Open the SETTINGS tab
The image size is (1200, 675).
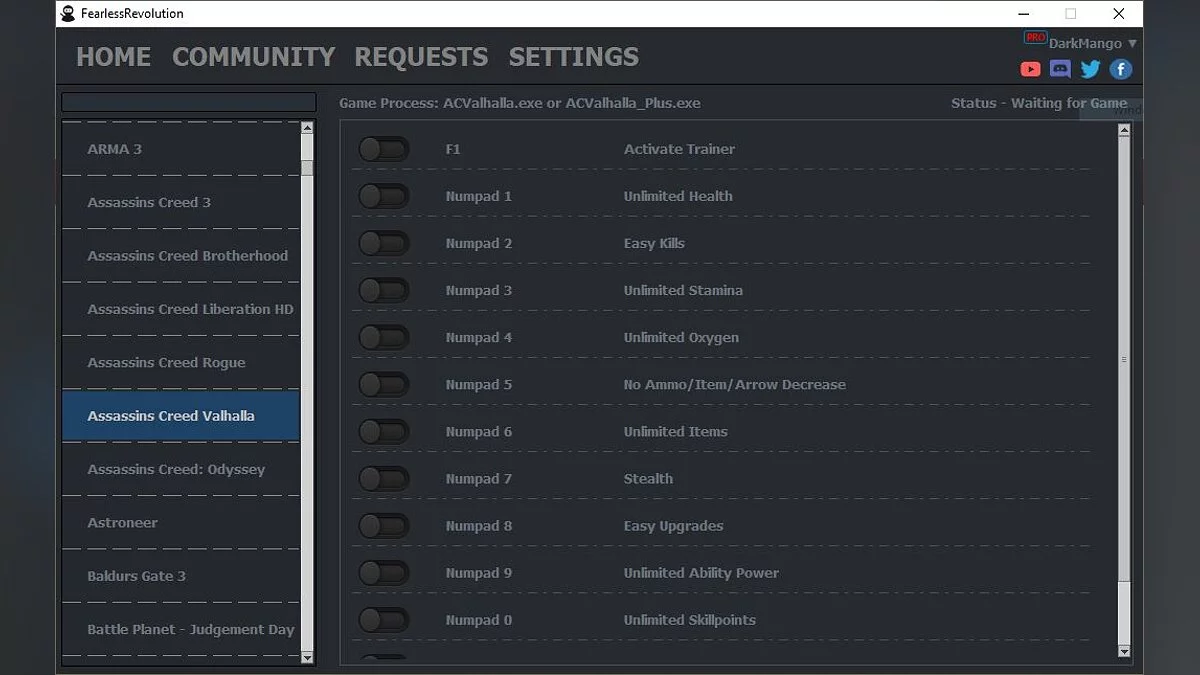tap(574, 57)
